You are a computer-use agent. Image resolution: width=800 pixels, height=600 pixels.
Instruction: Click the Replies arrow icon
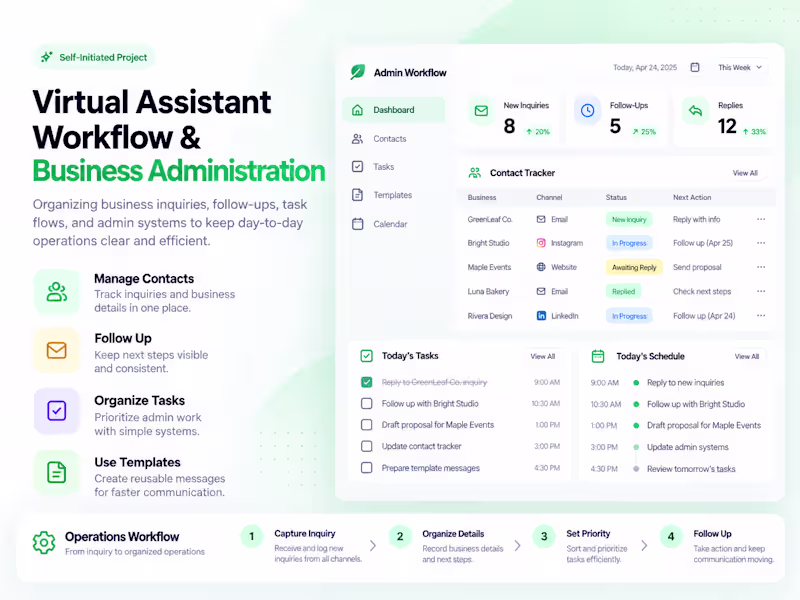tap(695, 111)
